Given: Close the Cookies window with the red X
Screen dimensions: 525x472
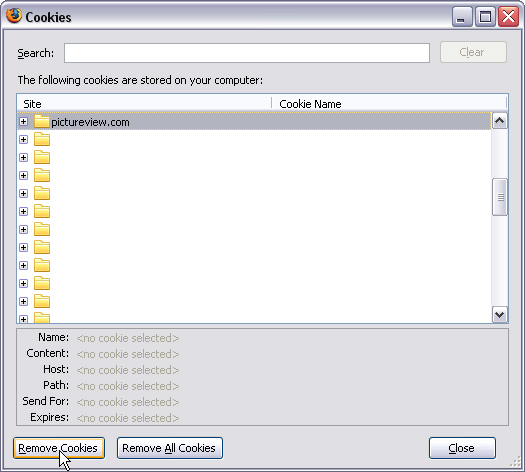Looking at the screenshot, I should point(508,17).
